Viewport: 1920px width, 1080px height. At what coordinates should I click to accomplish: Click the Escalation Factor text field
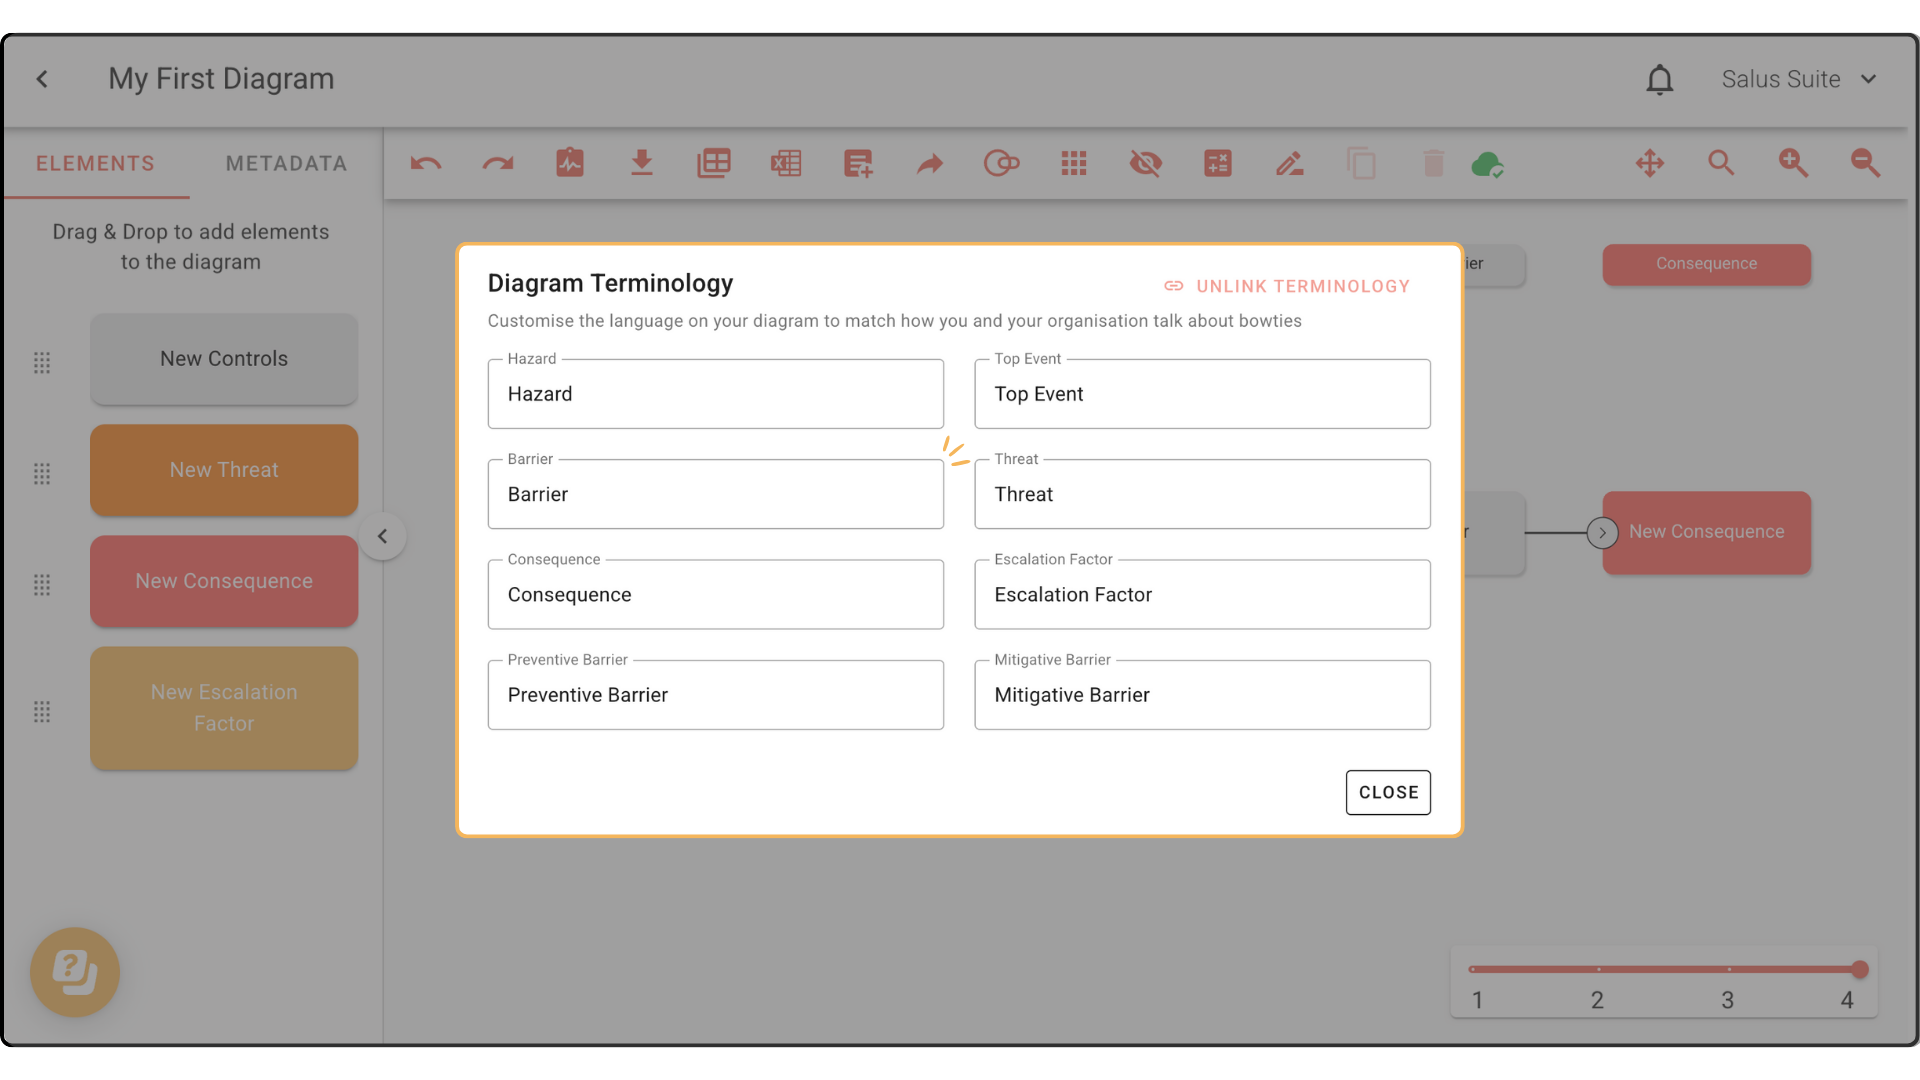pyautogui.click(x=1202, y=595)
